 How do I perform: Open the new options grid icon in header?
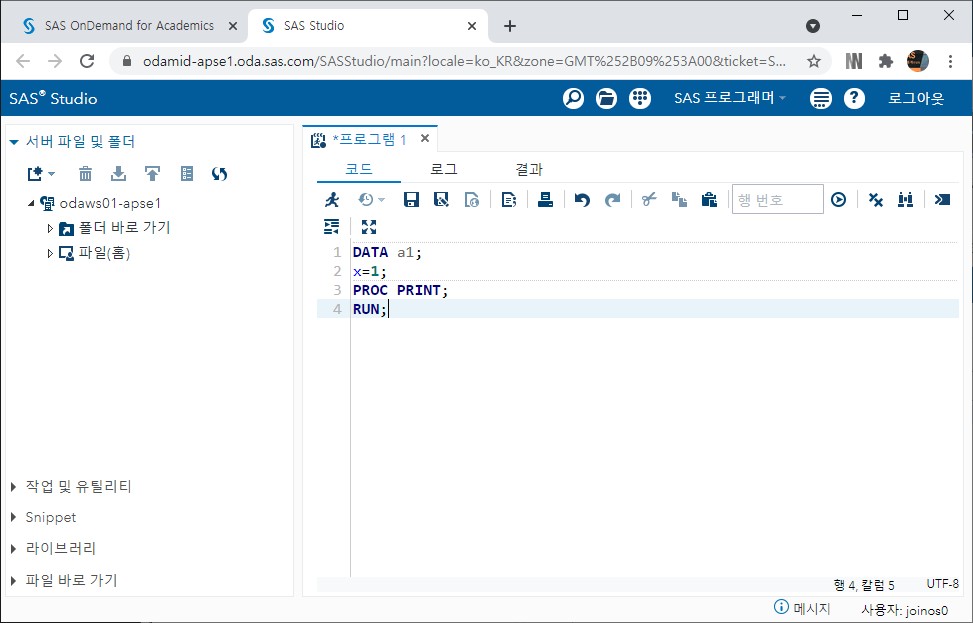pyautogui.click(x=640, y=98)
